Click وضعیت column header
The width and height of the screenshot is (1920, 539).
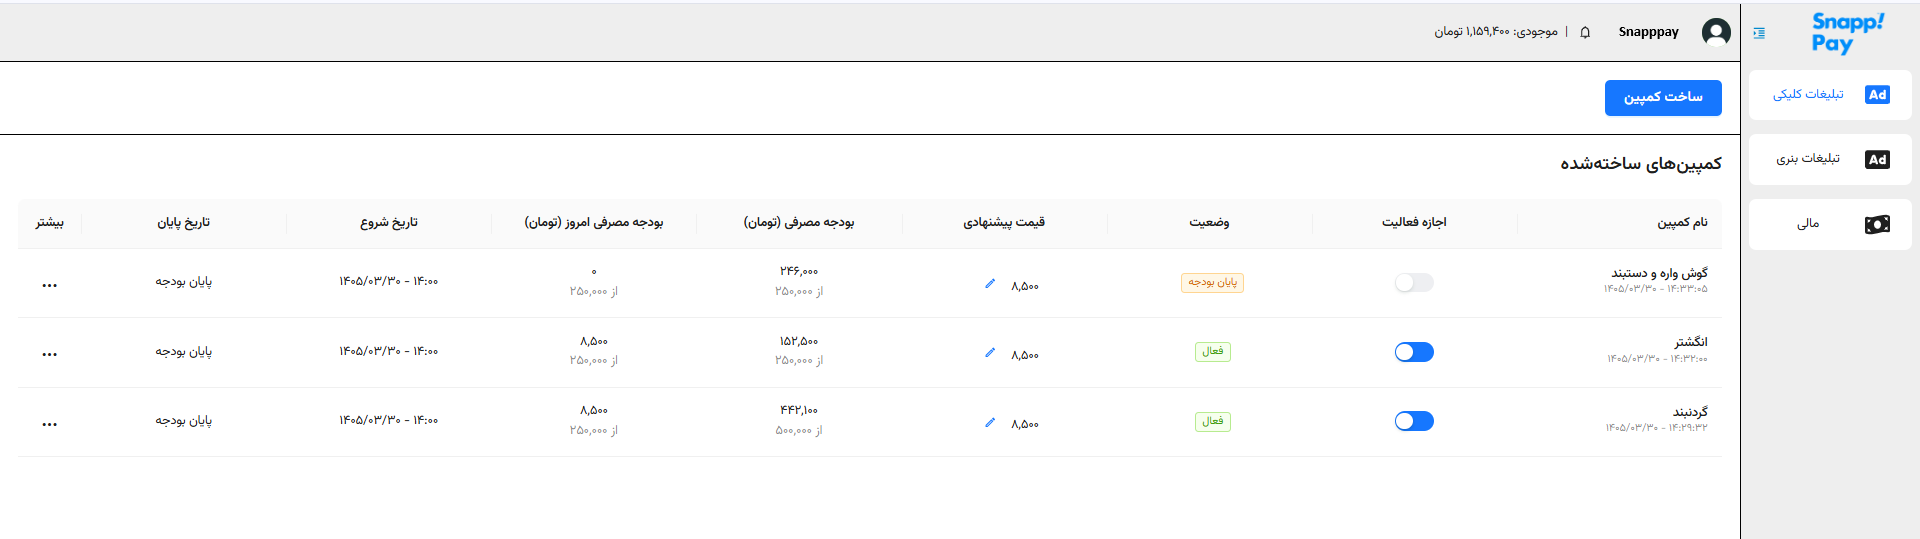point(1209,222)
